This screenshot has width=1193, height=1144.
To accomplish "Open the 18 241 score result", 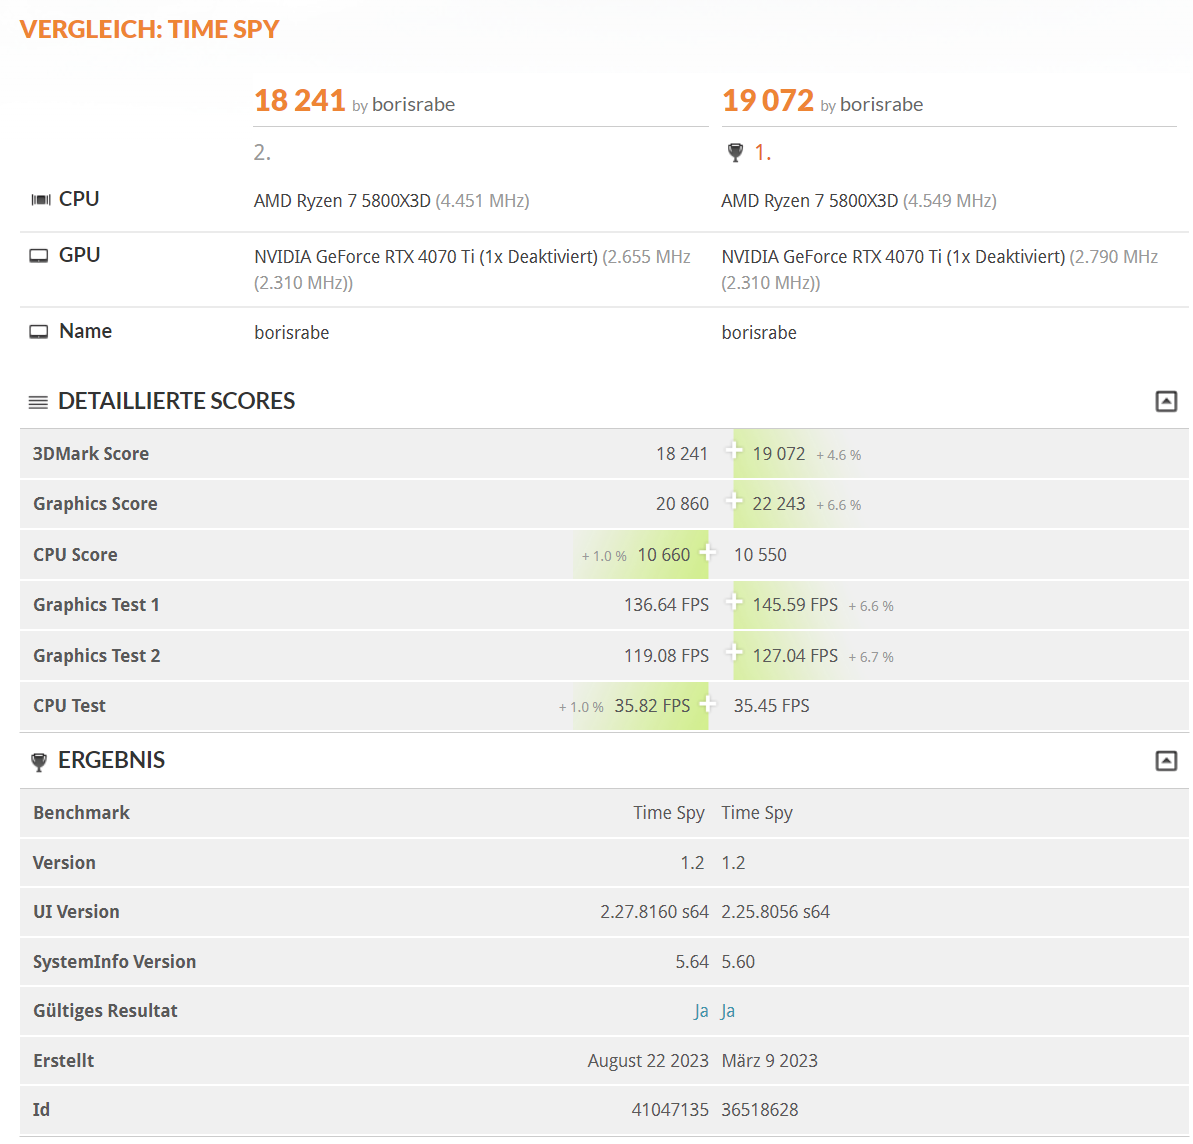I will (300, 100).
